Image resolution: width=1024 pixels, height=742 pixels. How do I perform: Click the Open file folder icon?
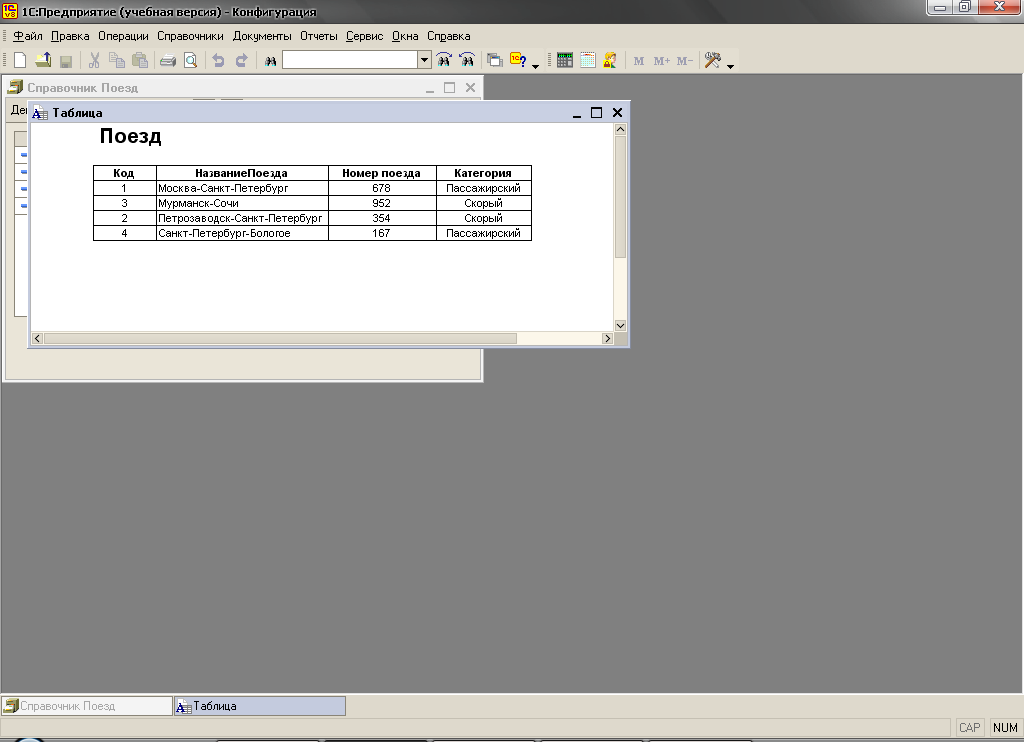43,61
